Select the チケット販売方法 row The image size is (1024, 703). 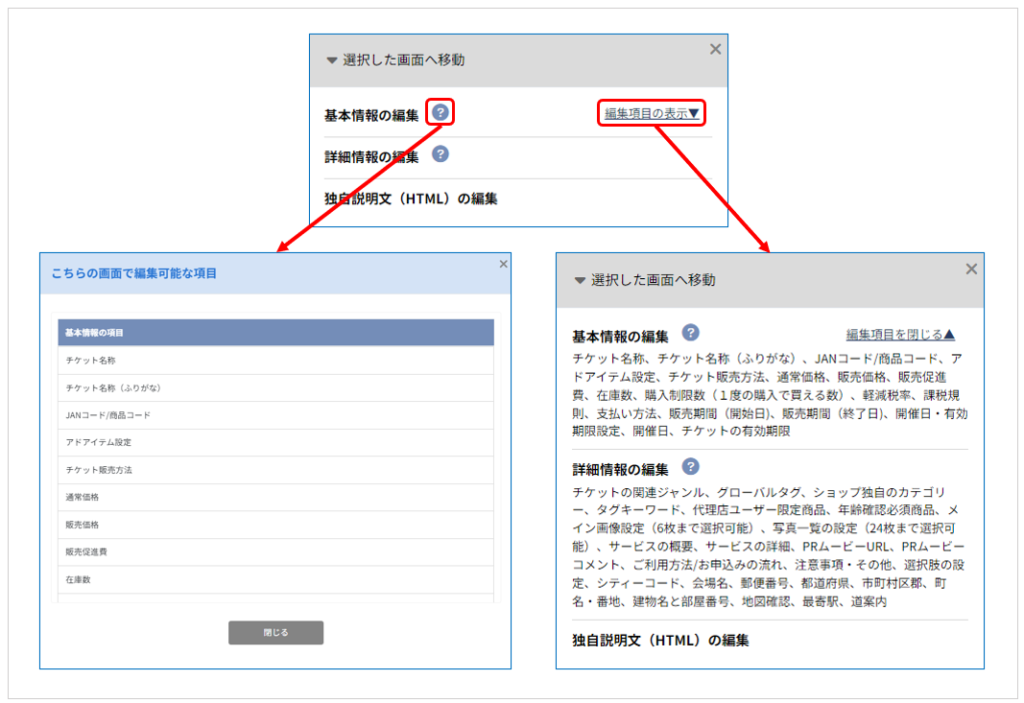(x=276, y=470)
